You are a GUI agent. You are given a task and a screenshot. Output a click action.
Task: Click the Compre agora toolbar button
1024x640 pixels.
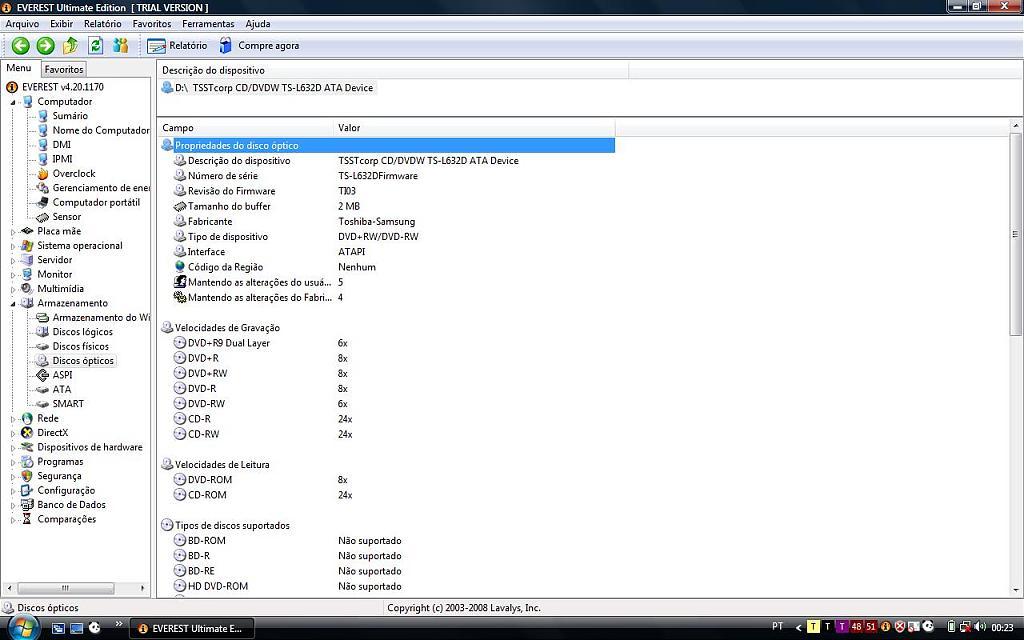(x=259, y=46)
